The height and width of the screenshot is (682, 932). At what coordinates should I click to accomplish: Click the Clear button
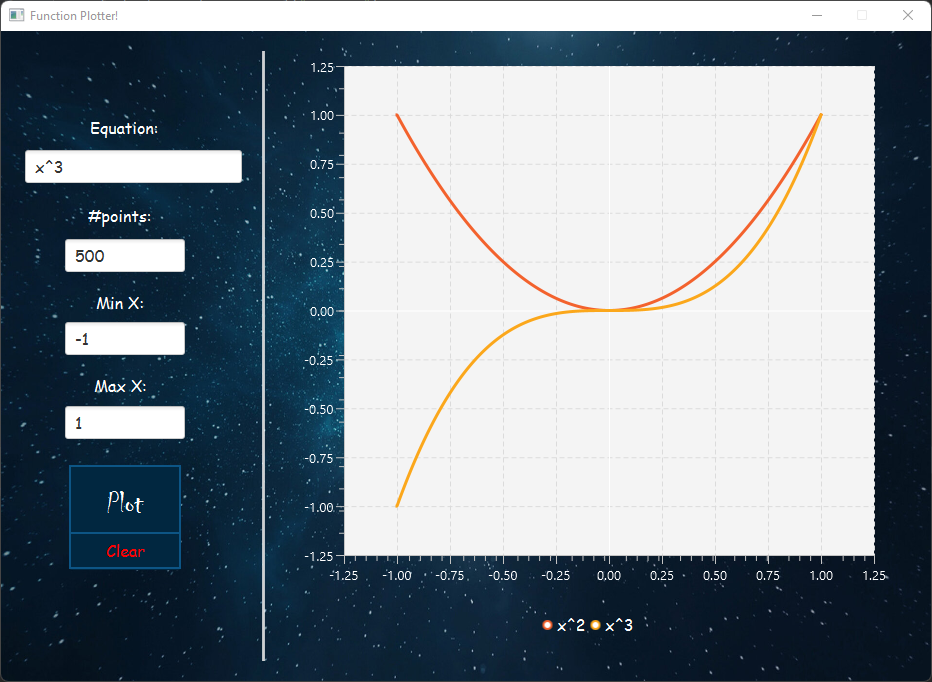point(125,550)
